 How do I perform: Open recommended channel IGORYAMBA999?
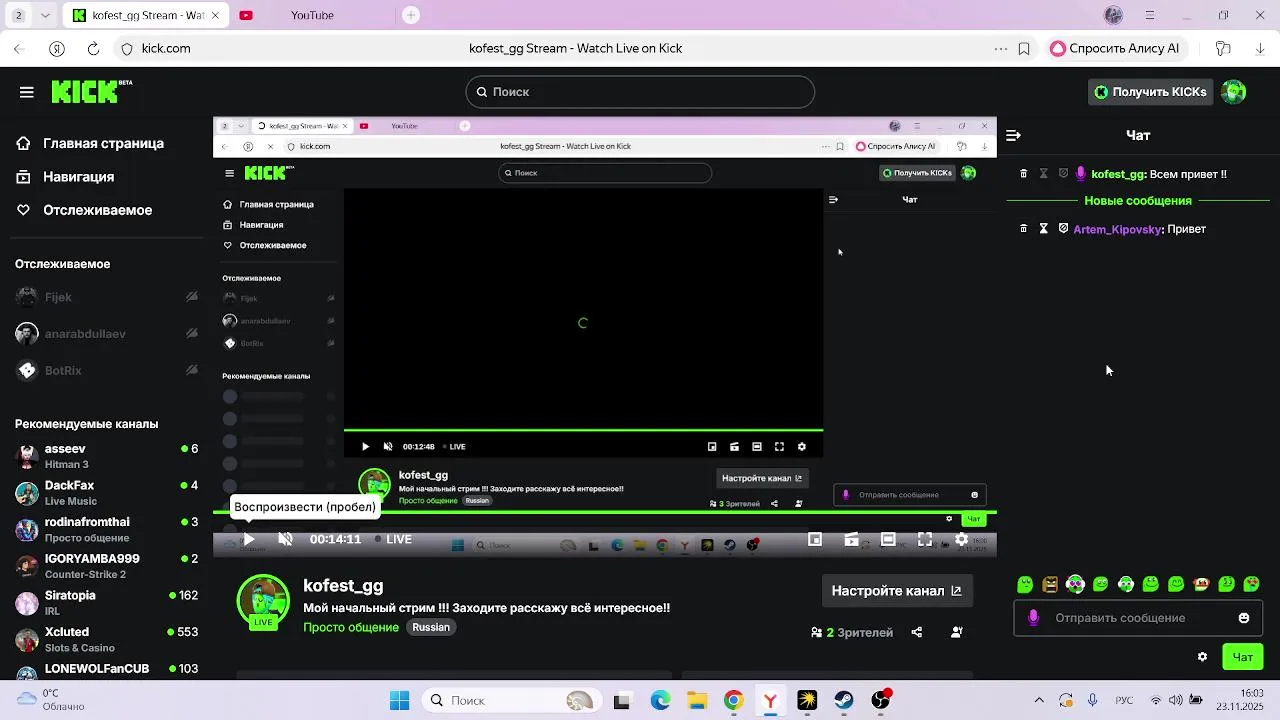(x=106, y=566)
